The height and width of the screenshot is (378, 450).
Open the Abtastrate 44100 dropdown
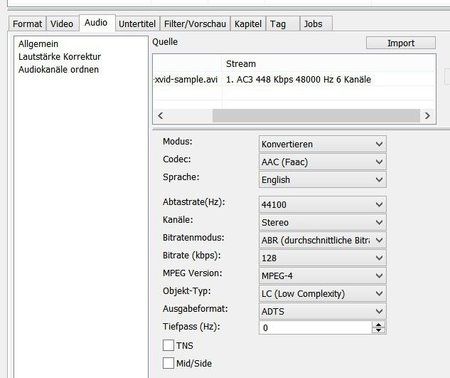pos(322,204)
